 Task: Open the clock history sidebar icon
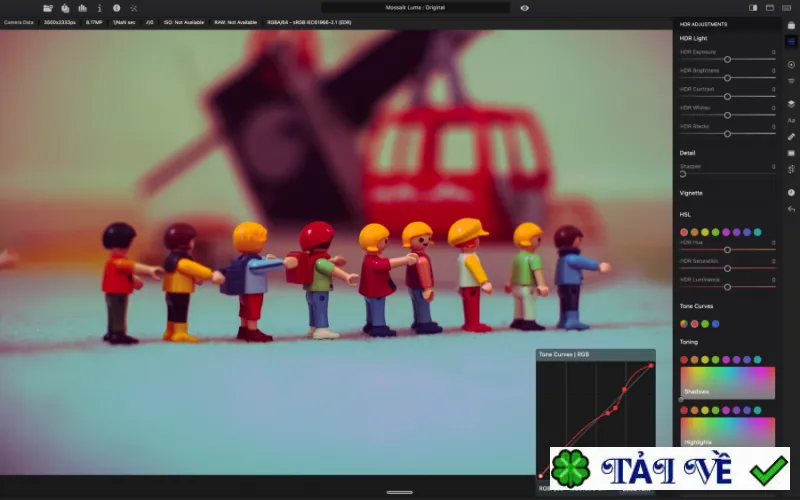(791, 192)
